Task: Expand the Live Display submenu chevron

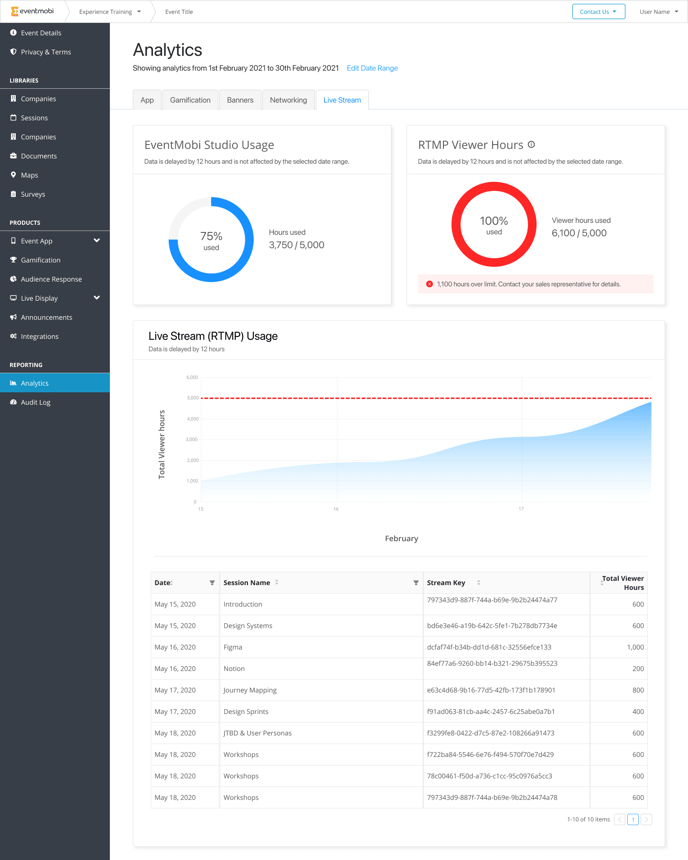Action: coord(97,297)
